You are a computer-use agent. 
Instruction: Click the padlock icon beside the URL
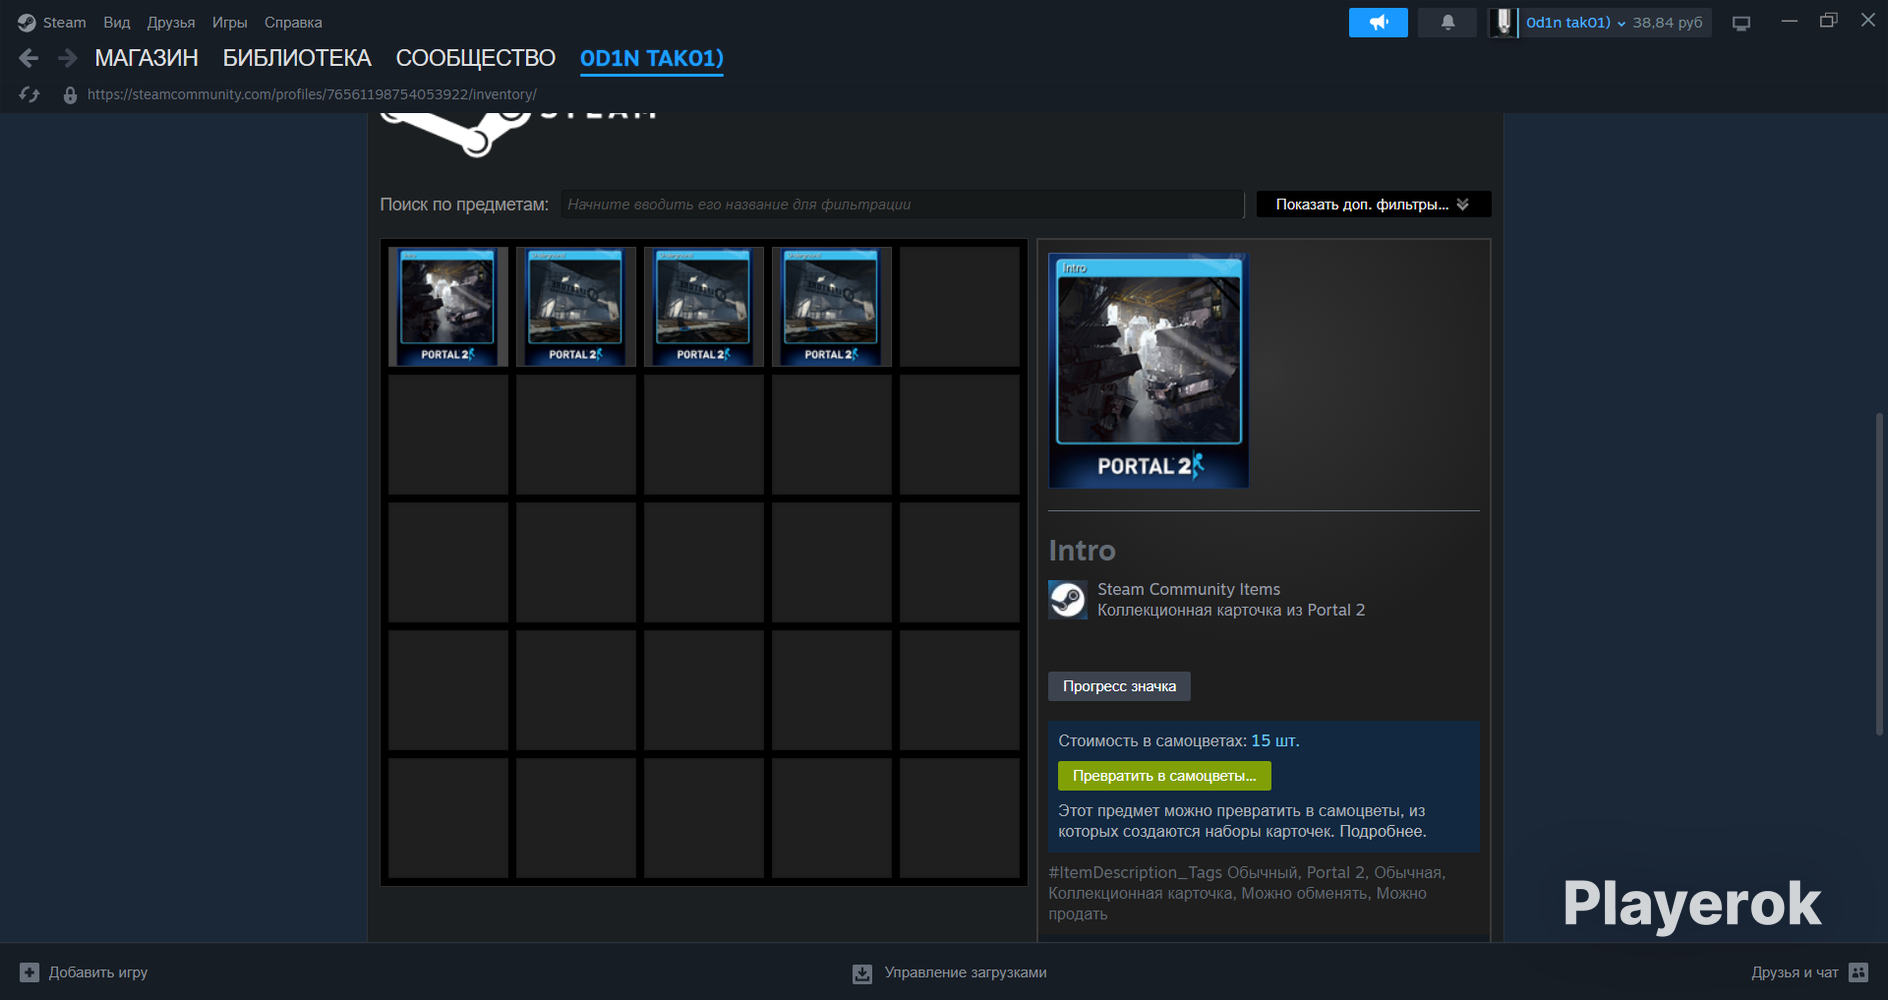pyautogui.click(x=70, y=95)
